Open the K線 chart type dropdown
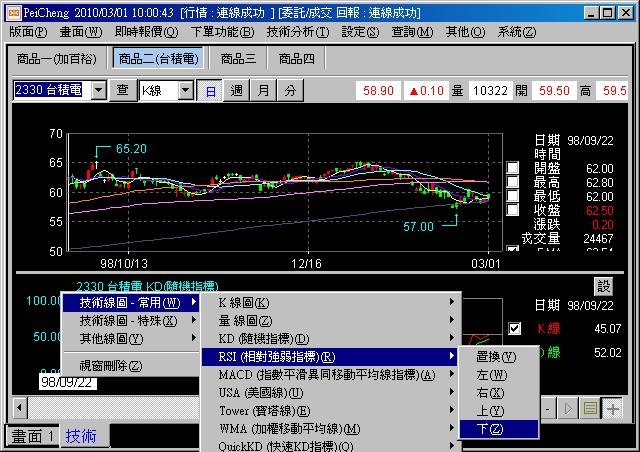This screenshot has height=452, width=640. click(x=185, y=90)
